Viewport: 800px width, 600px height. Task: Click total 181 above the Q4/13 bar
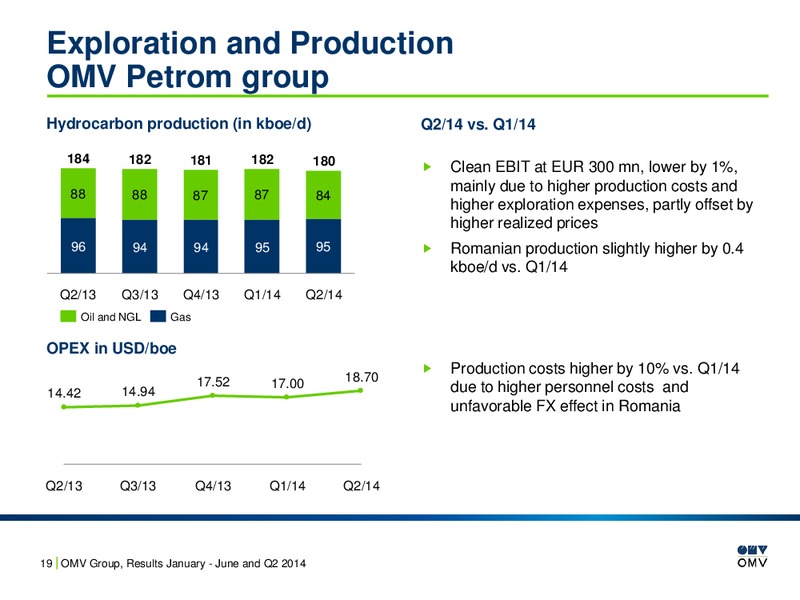201,160
